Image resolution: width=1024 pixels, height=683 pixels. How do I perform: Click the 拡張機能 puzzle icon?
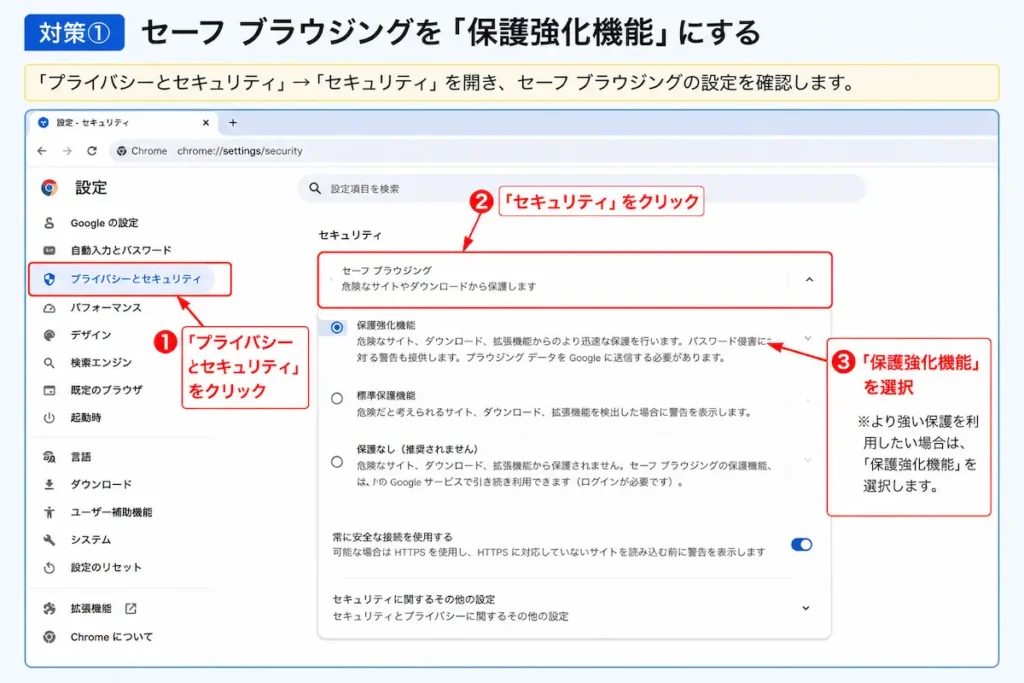(x=49, y=609)
